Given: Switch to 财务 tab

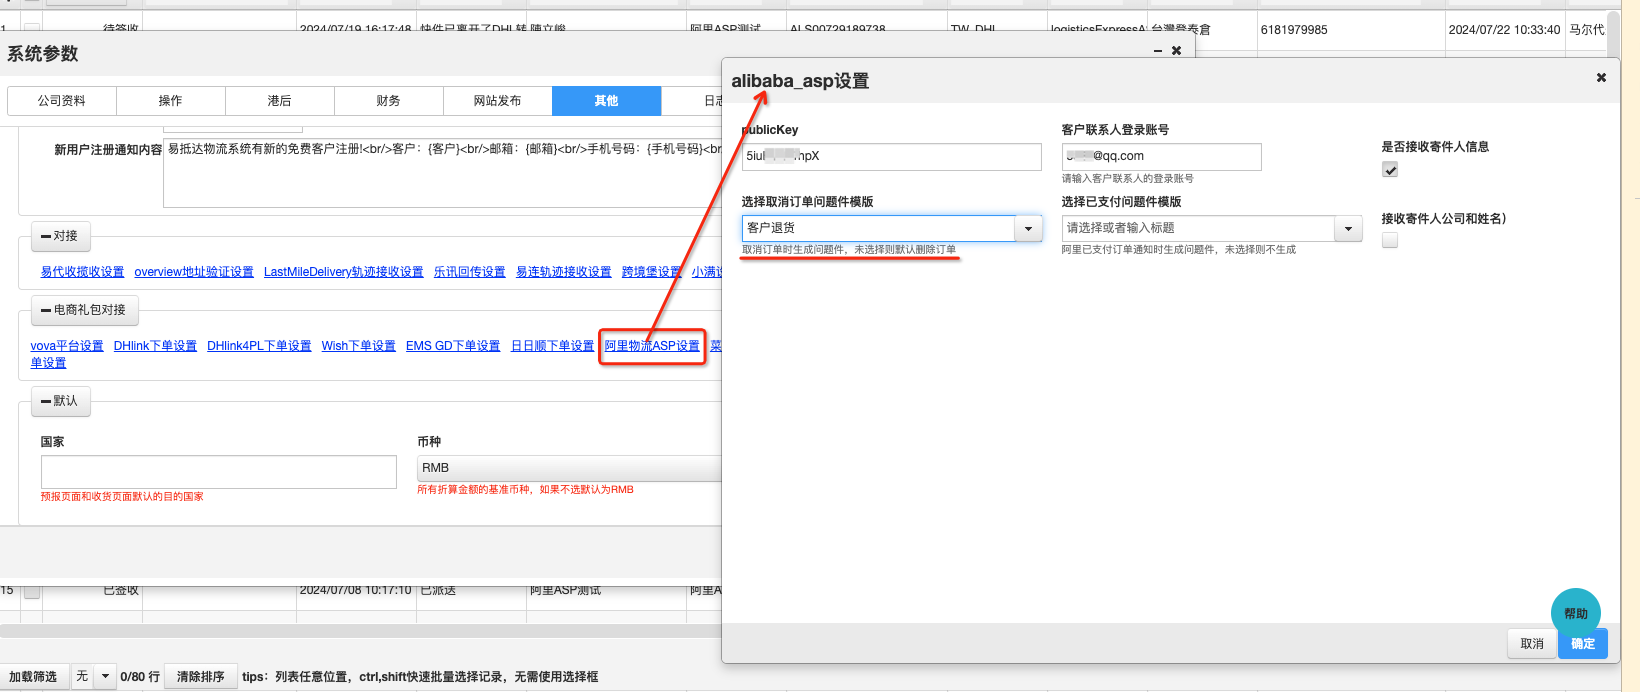Looking at the screenshot, I should click(x=389, y=101).
